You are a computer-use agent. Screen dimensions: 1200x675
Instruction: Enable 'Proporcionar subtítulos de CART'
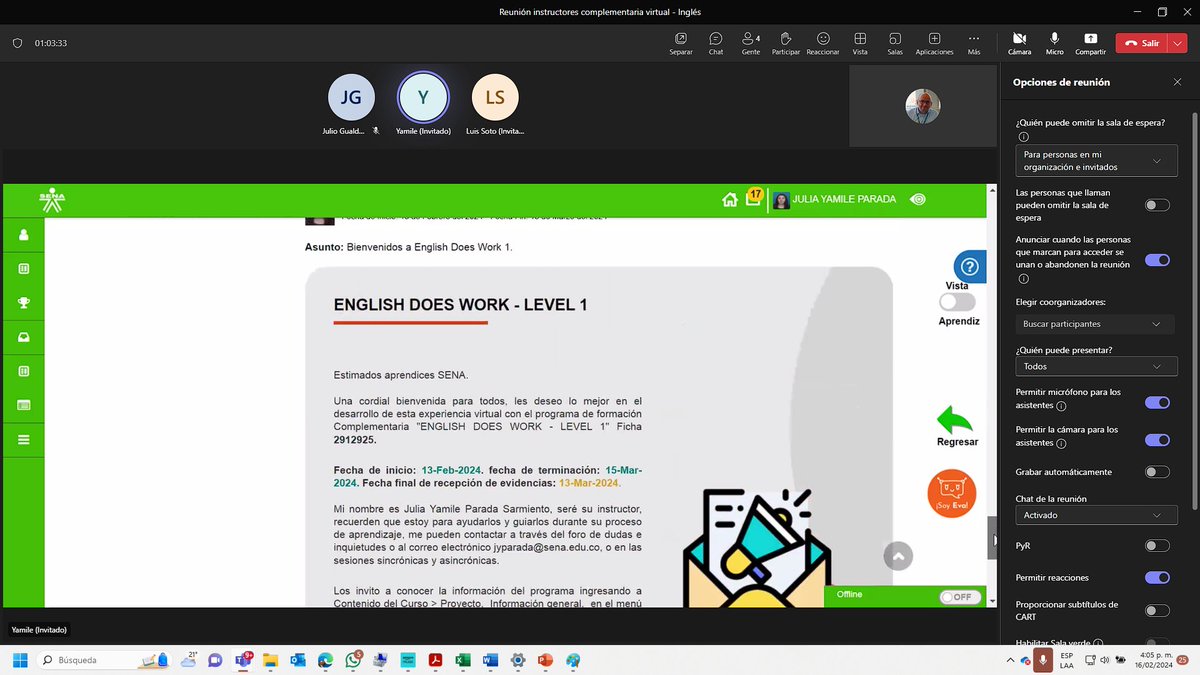(1157, 610)
